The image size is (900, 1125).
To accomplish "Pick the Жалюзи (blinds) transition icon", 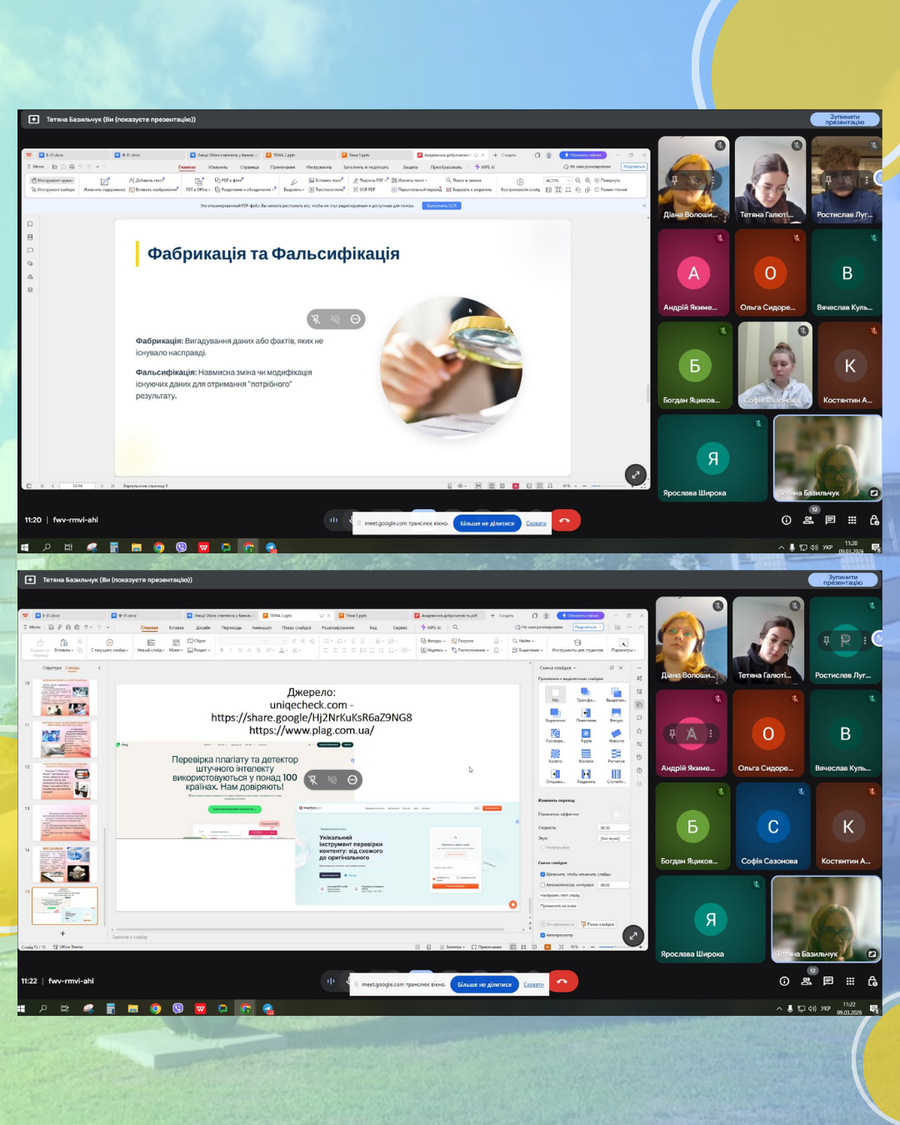I will coord(586,753).
